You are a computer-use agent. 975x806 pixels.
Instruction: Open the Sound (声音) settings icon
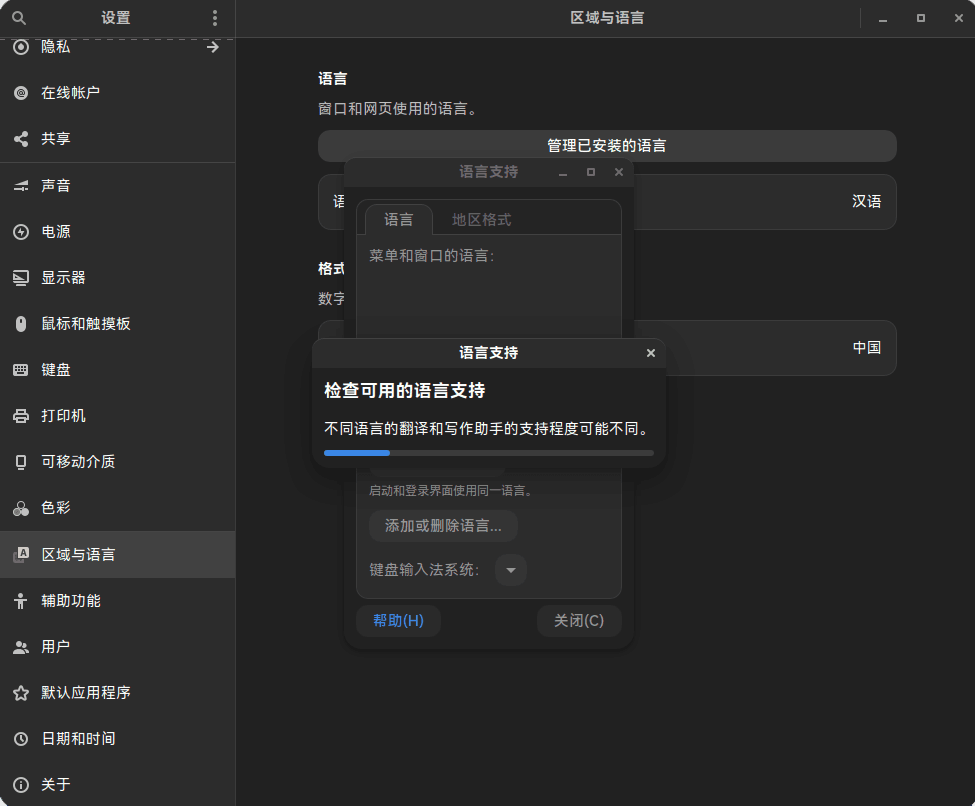click(x=22, y=185)
